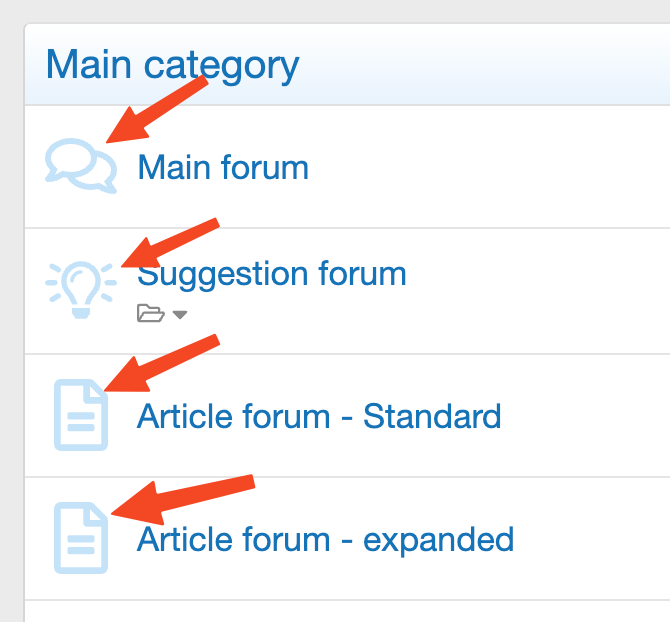Viewport: 670px width, 622px height.
Task: Open the Main category heading link
Action: click(172, 66)
